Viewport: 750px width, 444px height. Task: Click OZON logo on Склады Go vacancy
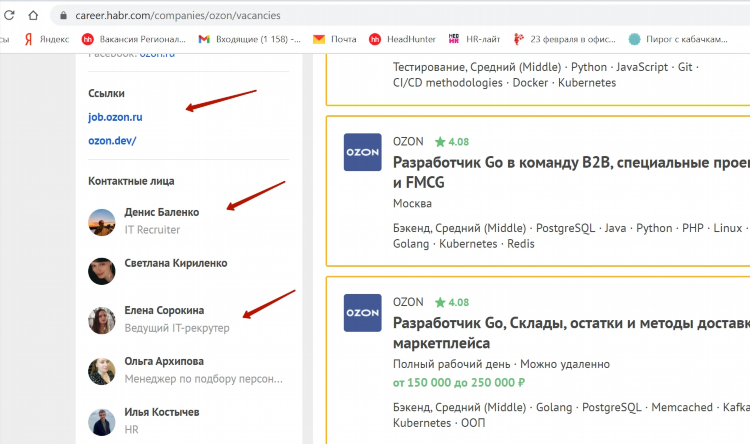coord(363,313)
